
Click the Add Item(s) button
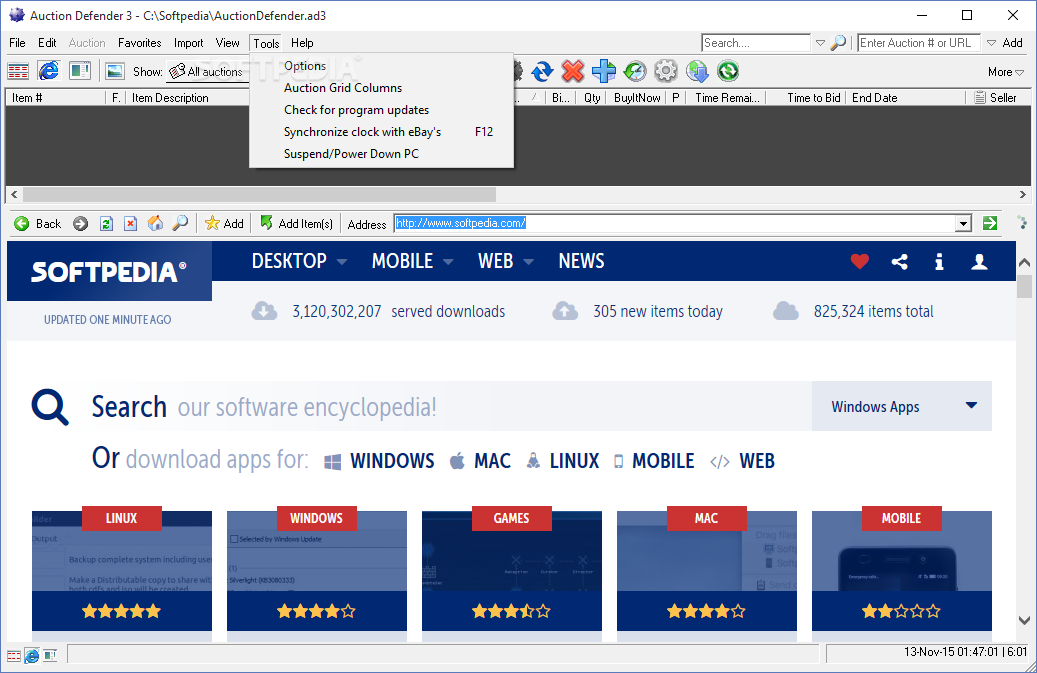(x=296, y=223)
